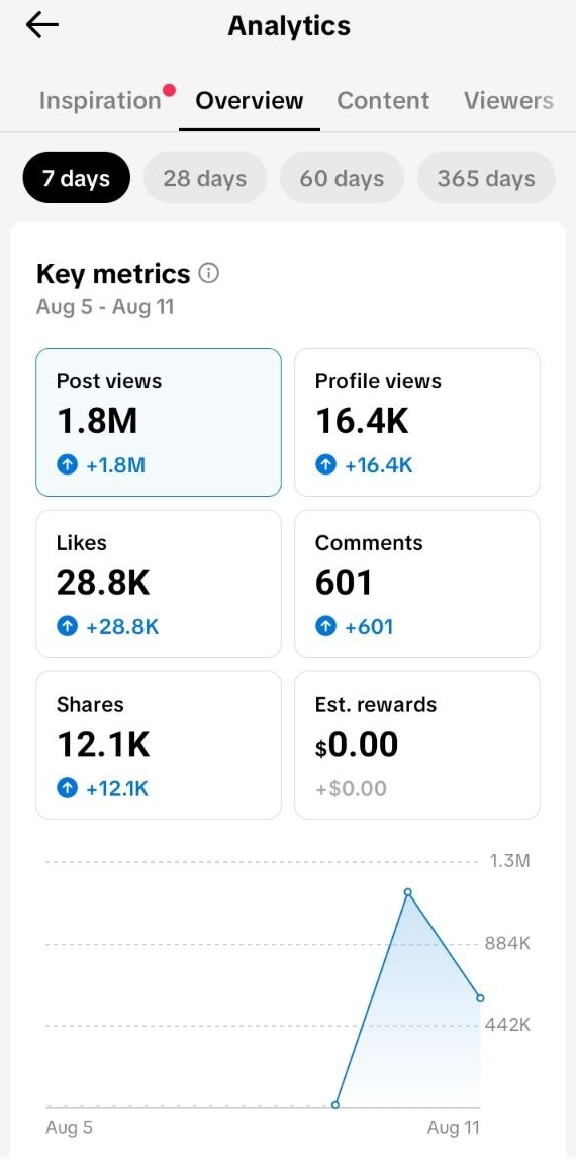The height and width of the screenshot is (1166, 576).
Task: Choose the 365 days range
Action: pos(486,178)
